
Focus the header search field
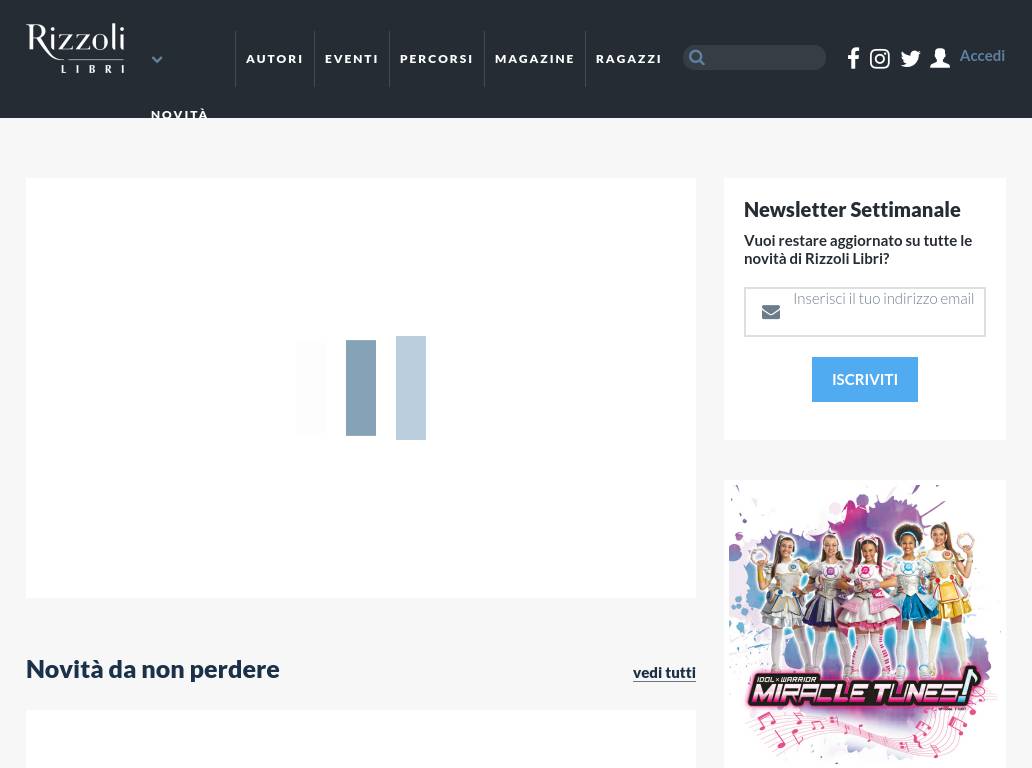tap(765, 58)
